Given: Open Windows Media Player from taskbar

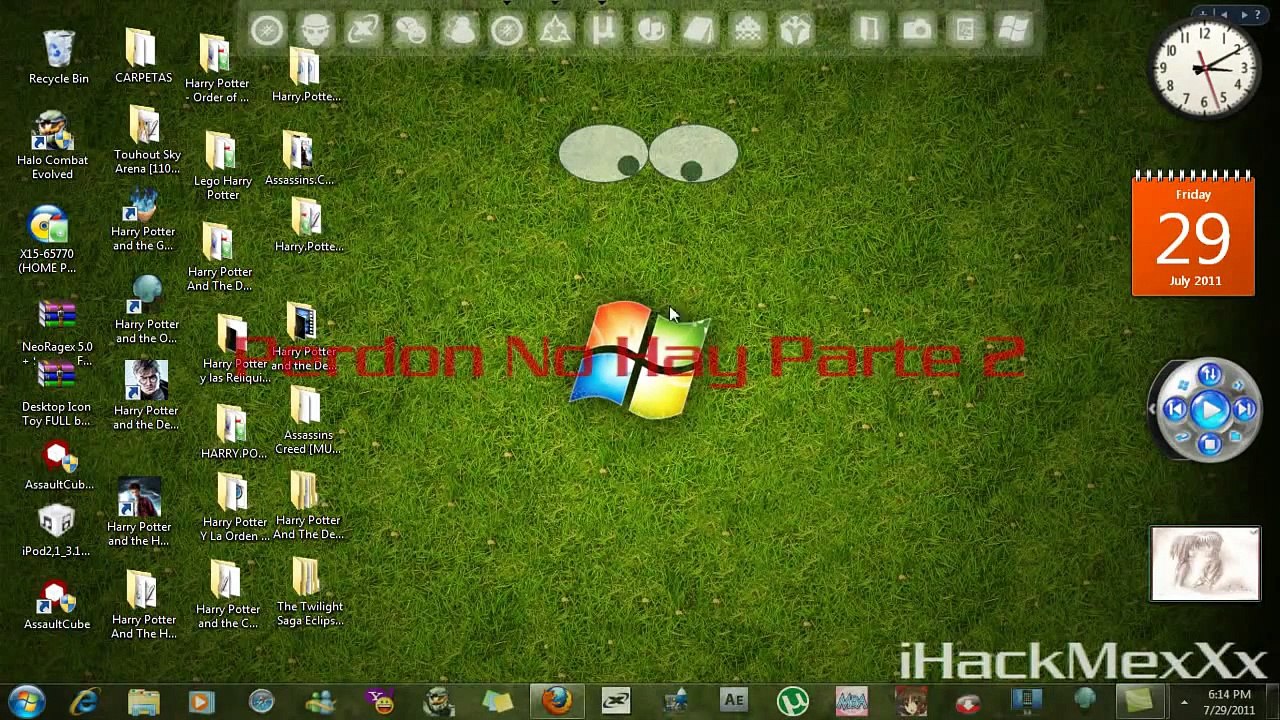Looking at the screenshot, I should (x=201, y=702).
